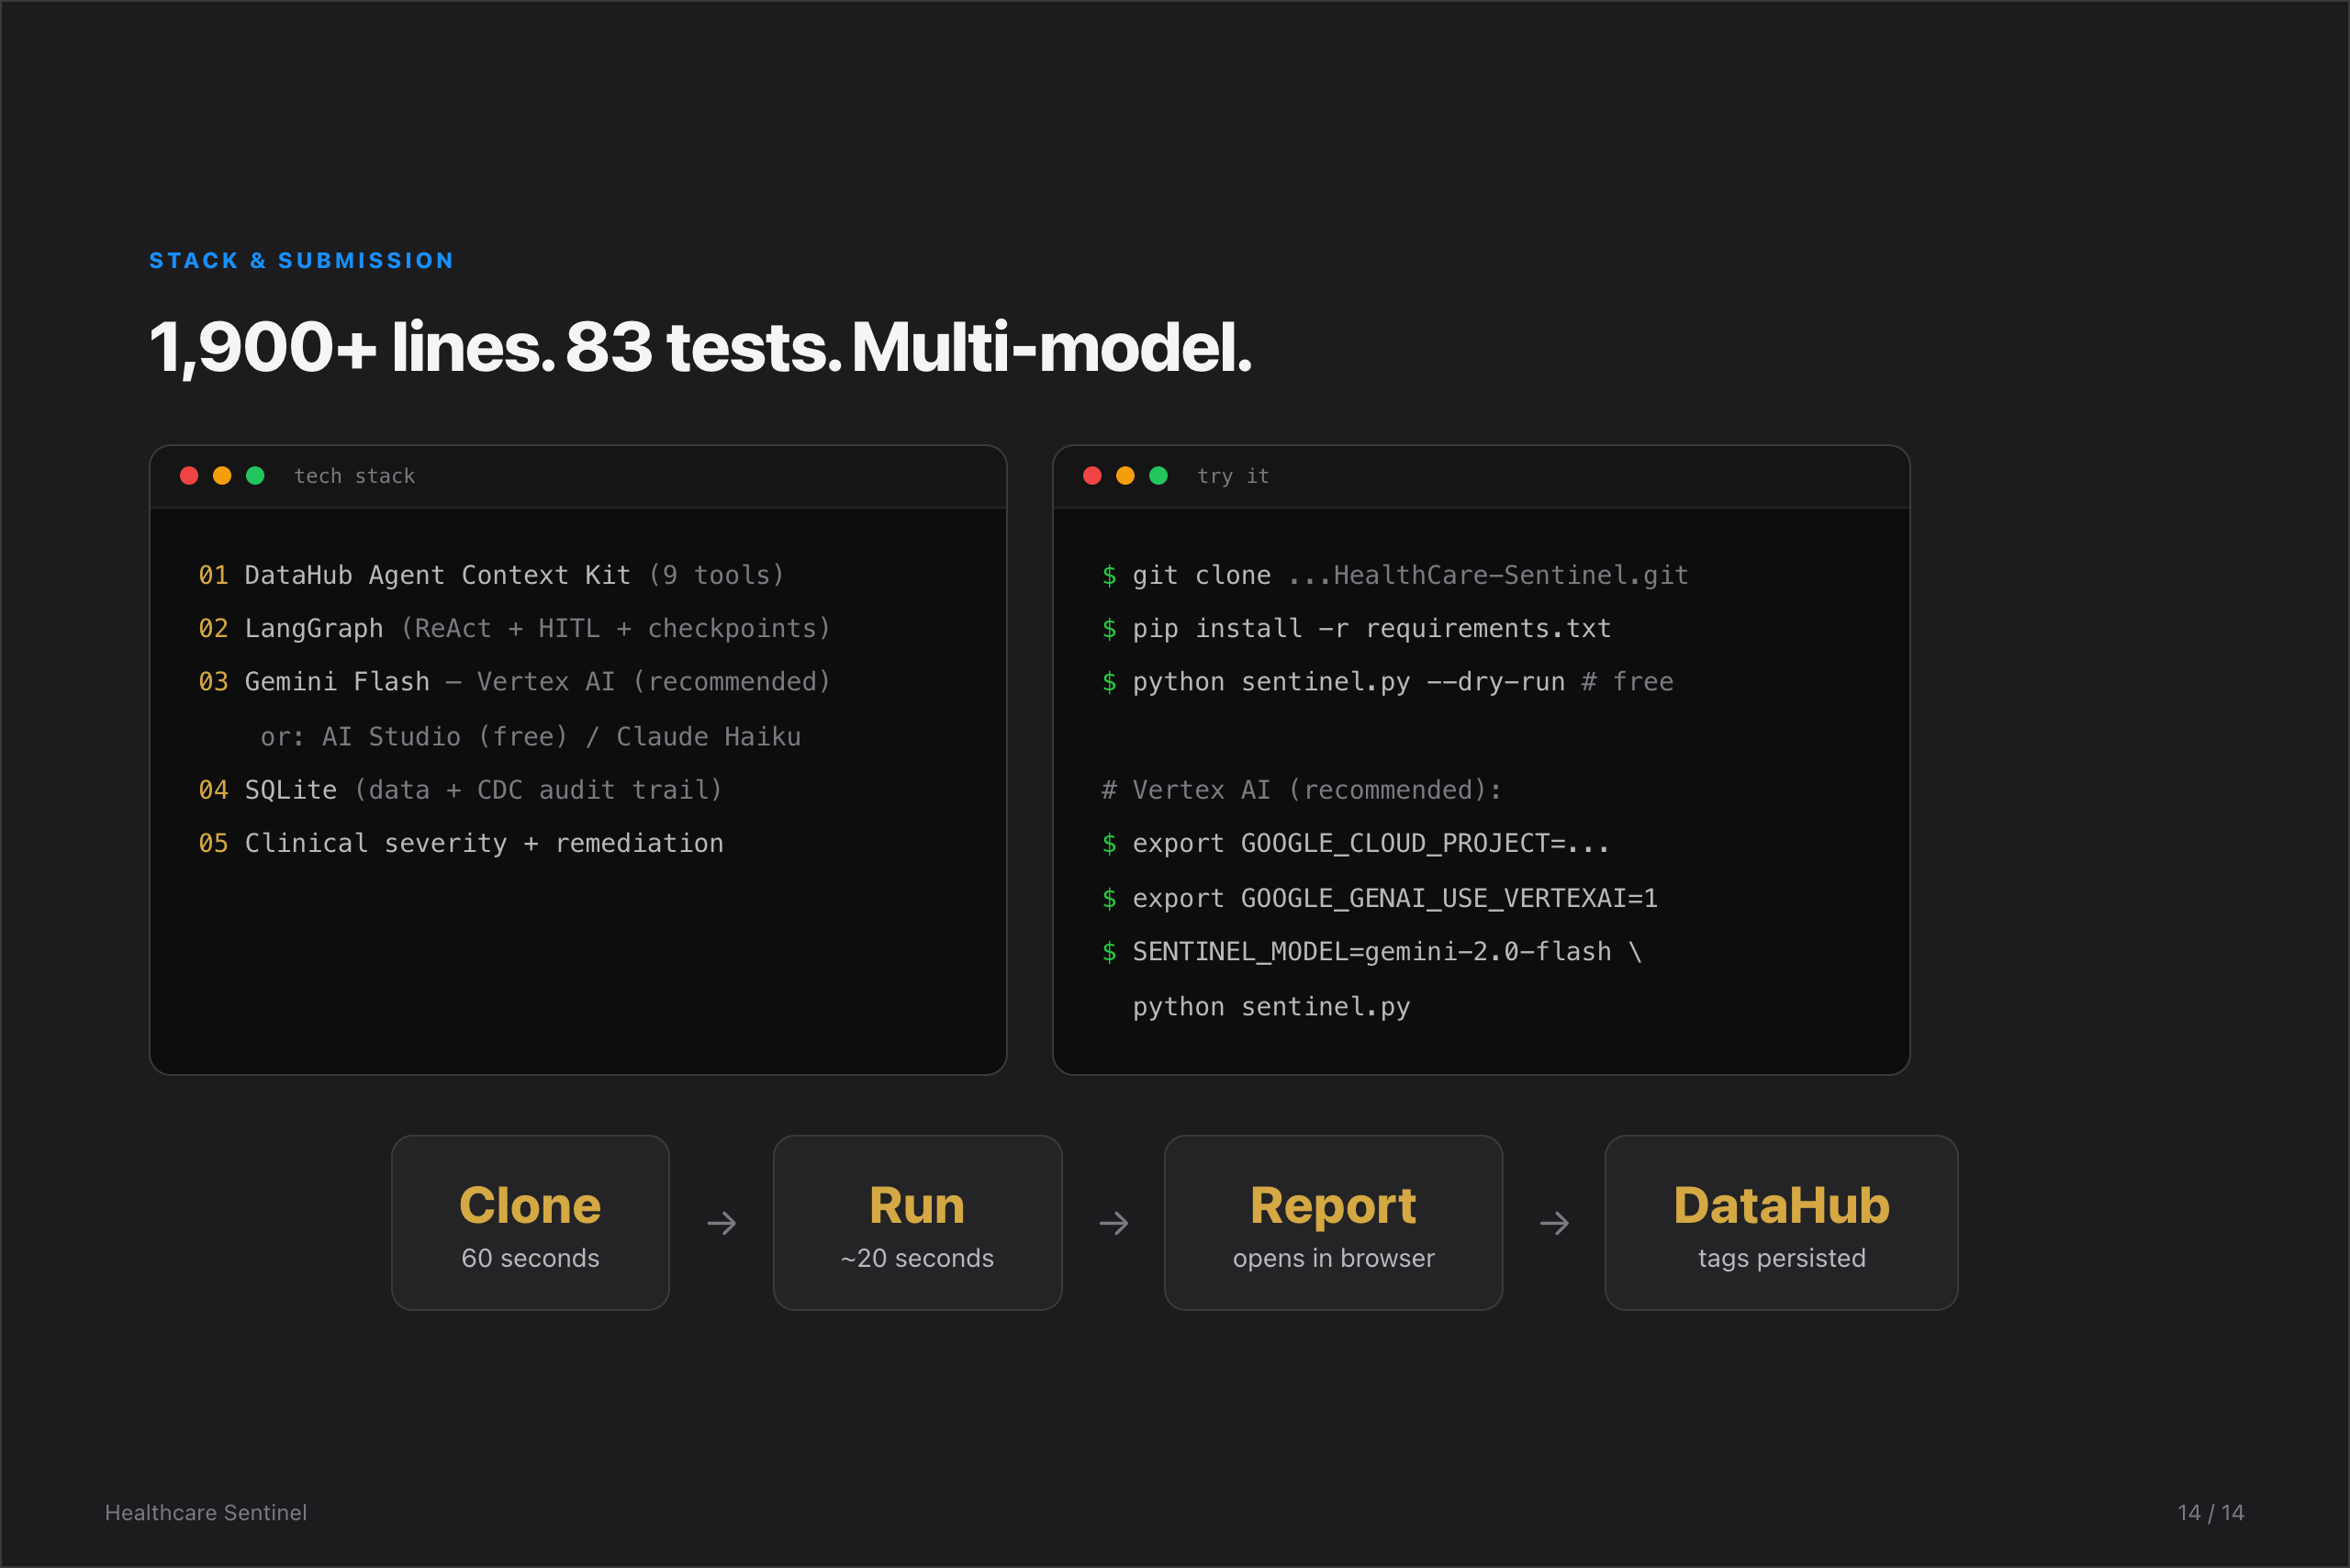Click the red dot in tech stack window
Screen dimensions: 2350x1568
click(x=189, y=476)
